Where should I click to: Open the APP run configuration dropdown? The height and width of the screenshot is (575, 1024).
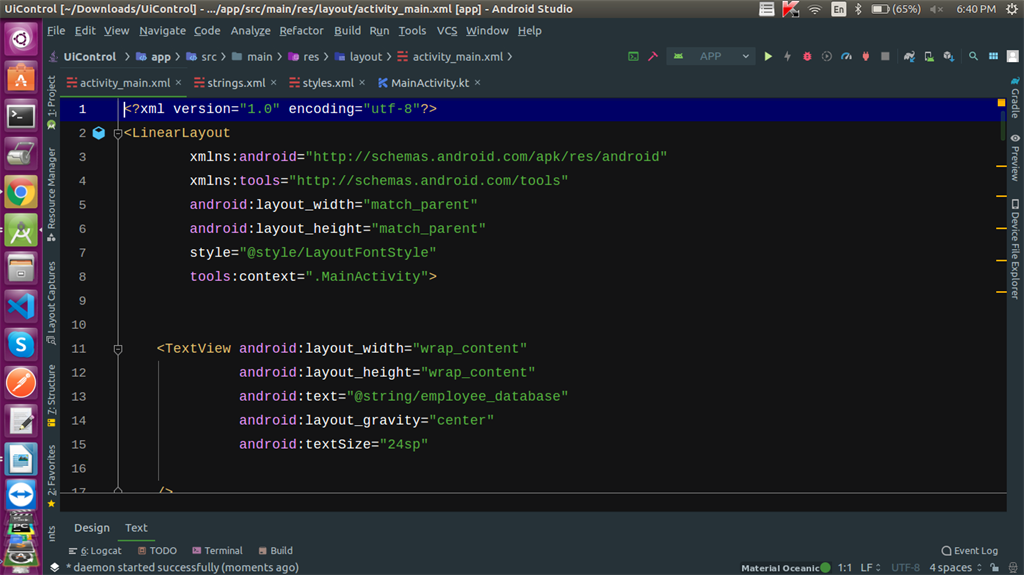(711, 57)
